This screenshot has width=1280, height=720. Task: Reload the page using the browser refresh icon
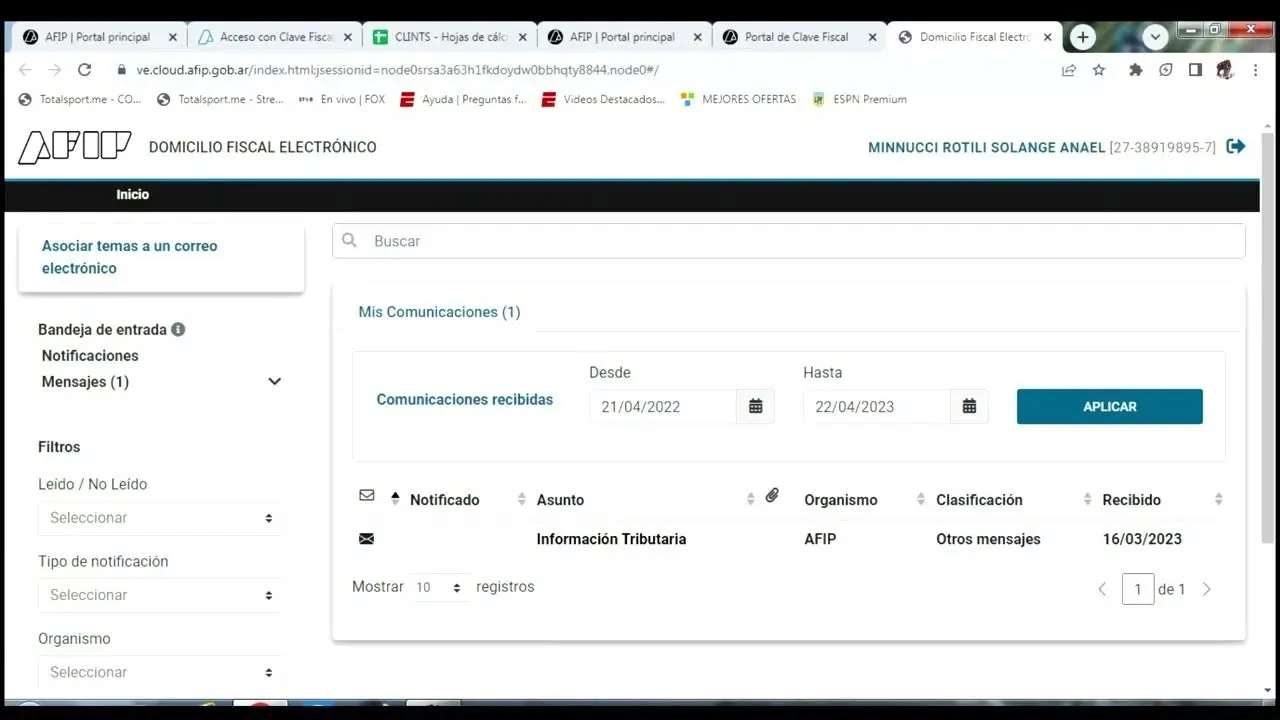click(x=84, y=70)
